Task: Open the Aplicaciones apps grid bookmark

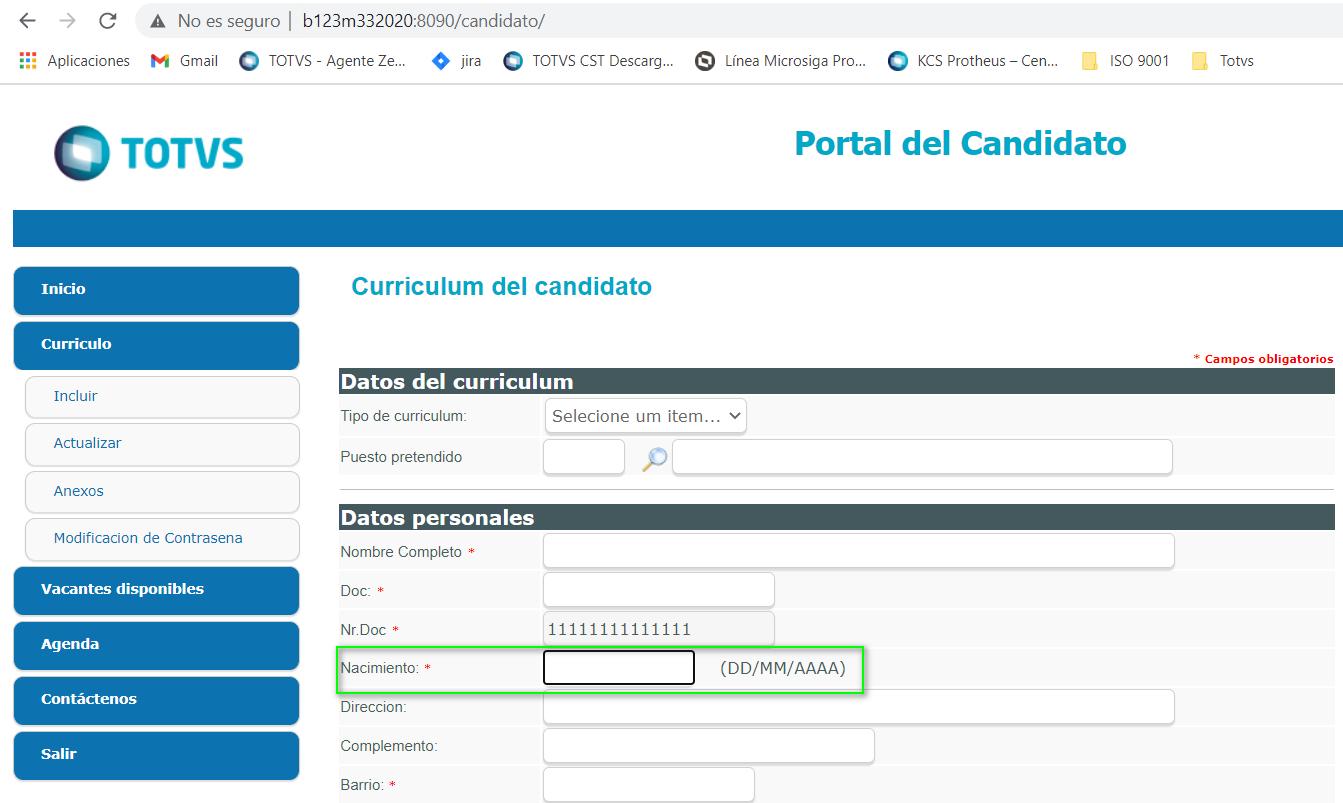Action: (75, 61)
